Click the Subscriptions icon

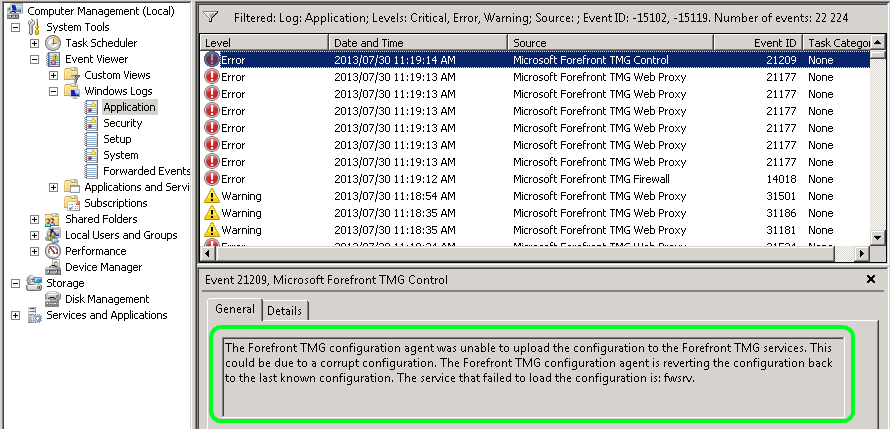(x=72, y=203)
